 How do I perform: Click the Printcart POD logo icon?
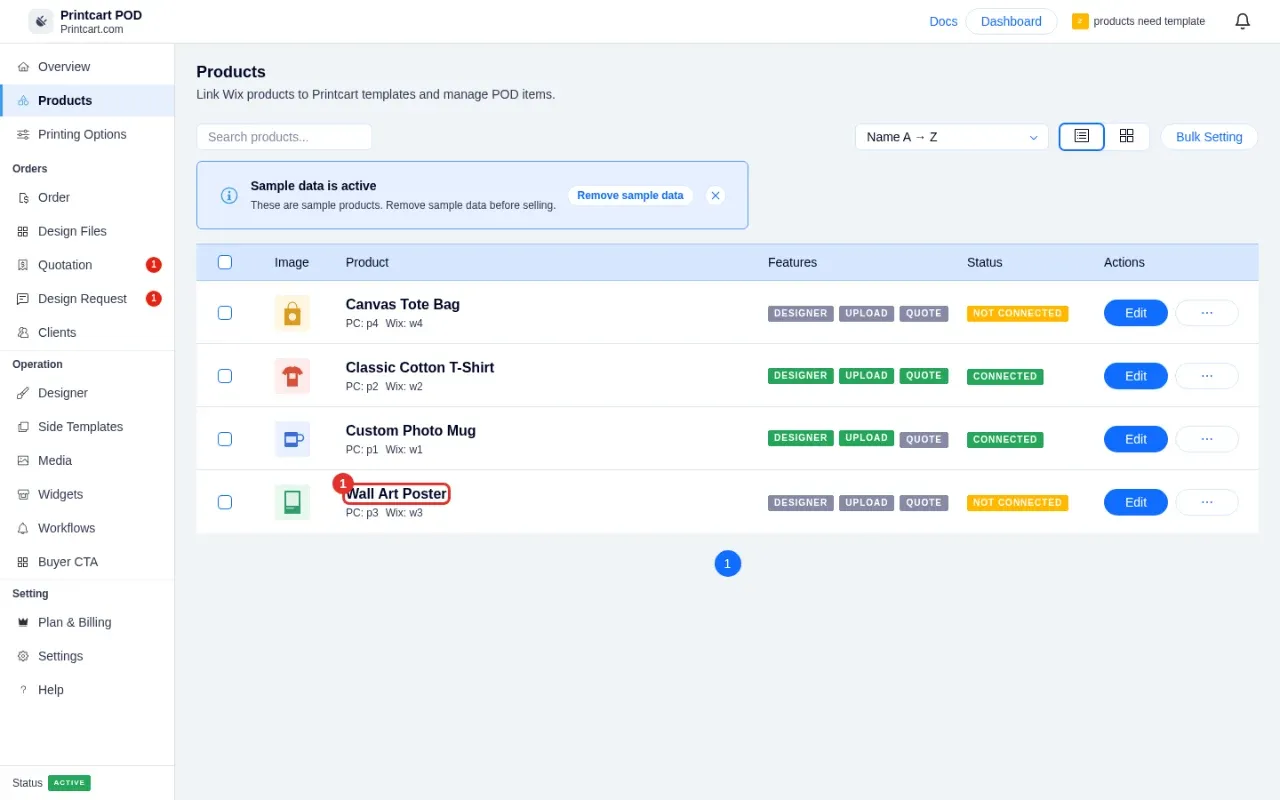tap(41, 21)
